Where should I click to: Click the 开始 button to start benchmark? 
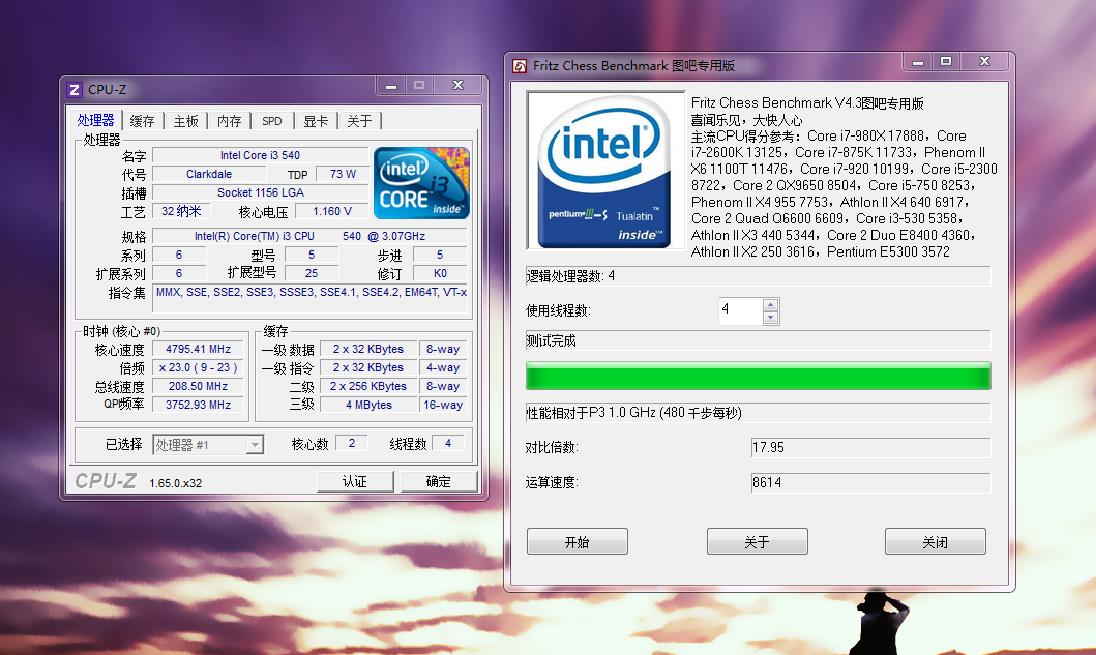(577, 542)
